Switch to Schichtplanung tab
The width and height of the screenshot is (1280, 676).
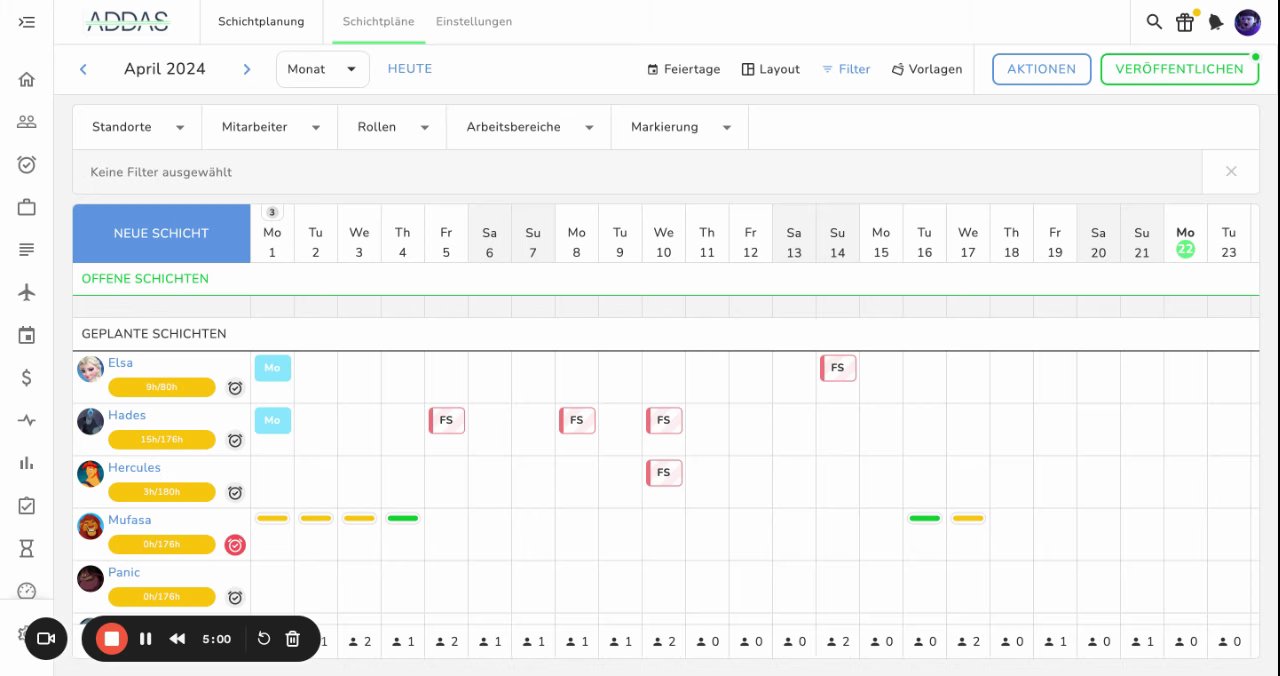(x=261, y=21)
